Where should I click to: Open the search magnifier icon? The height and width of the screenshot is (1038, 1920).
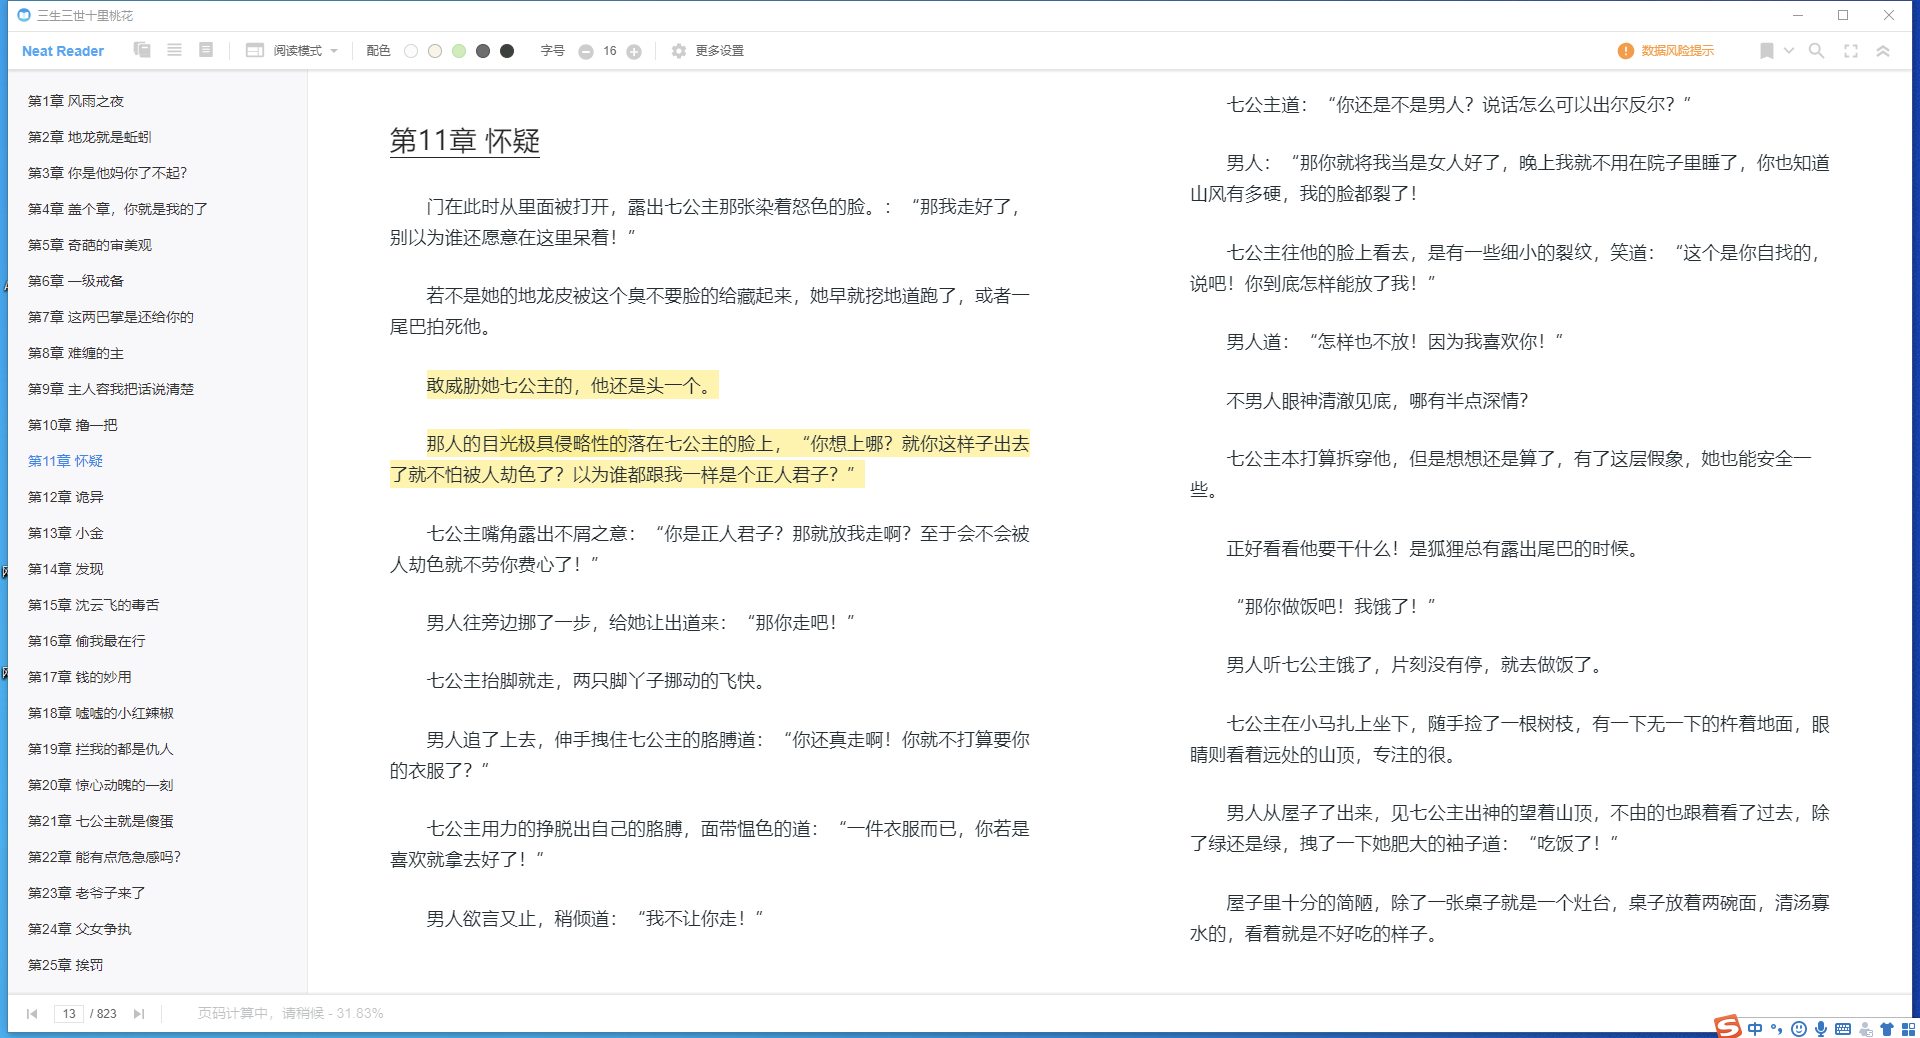[x=1817, y=51]
